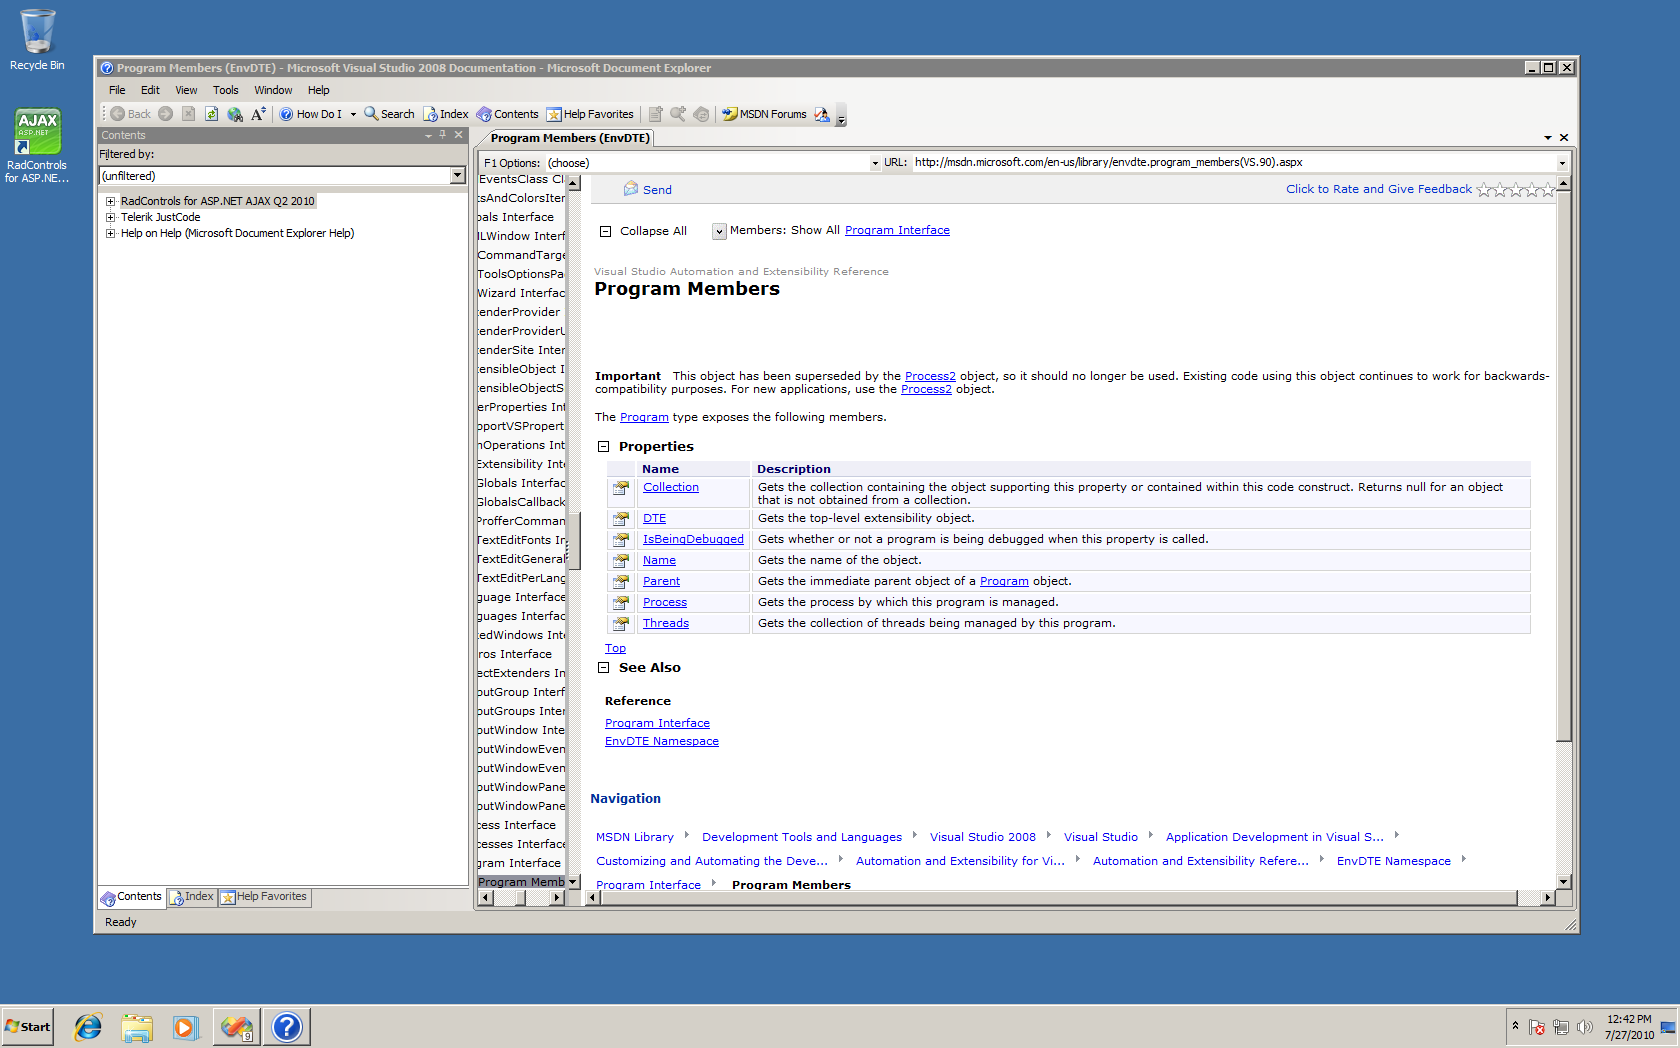
Task: Click the Add to Help Favorites icon
Action: pos(655,114)
